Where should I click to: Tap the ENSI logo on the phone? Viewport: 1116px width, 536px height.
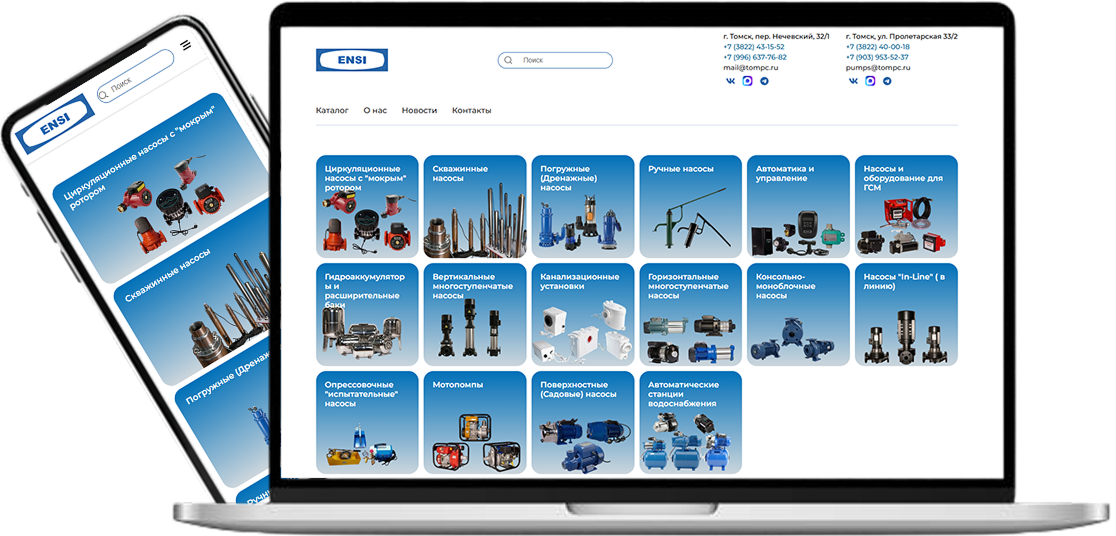click(x=54, y=125)
